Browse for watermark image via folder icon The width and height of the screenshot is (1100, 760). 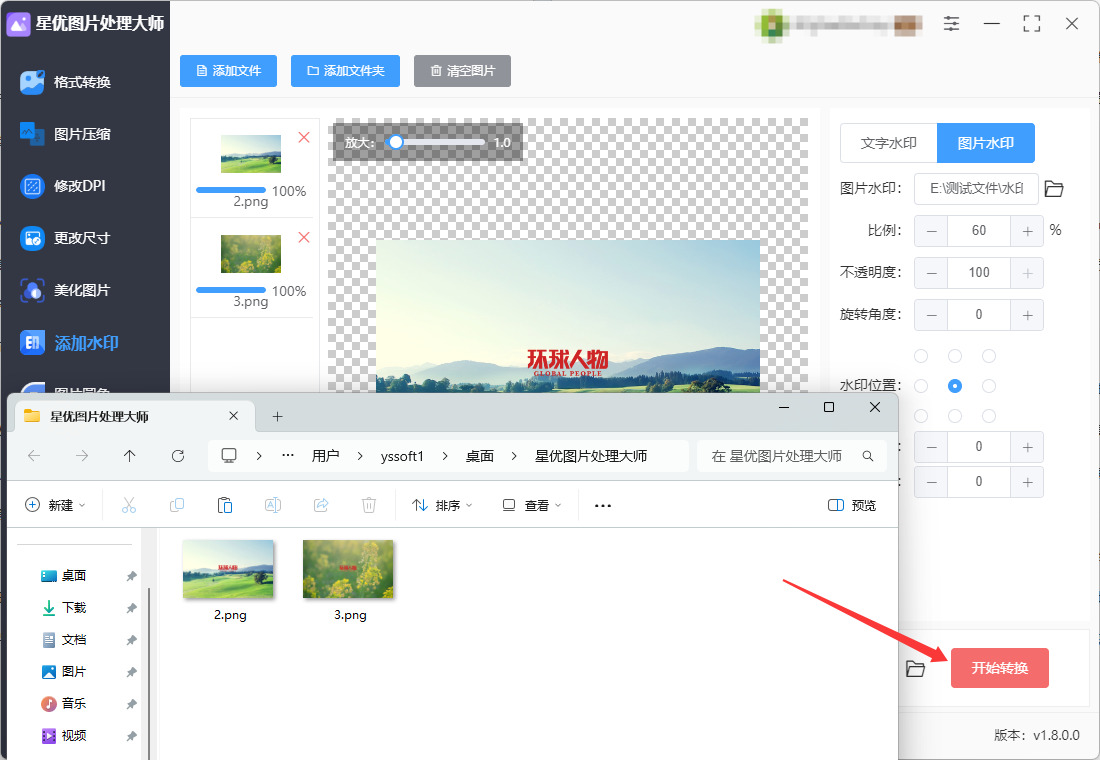pos(1054,189)
